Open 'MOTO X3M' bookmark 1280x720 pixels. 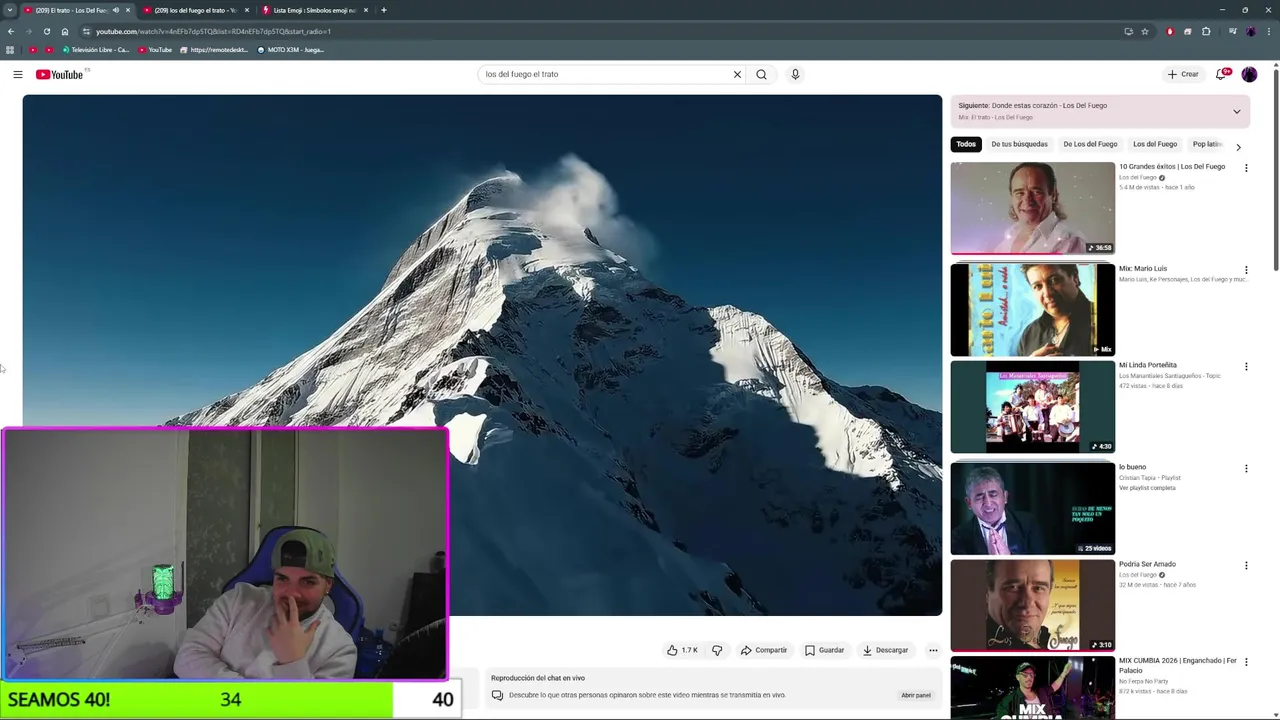point(291,49)
